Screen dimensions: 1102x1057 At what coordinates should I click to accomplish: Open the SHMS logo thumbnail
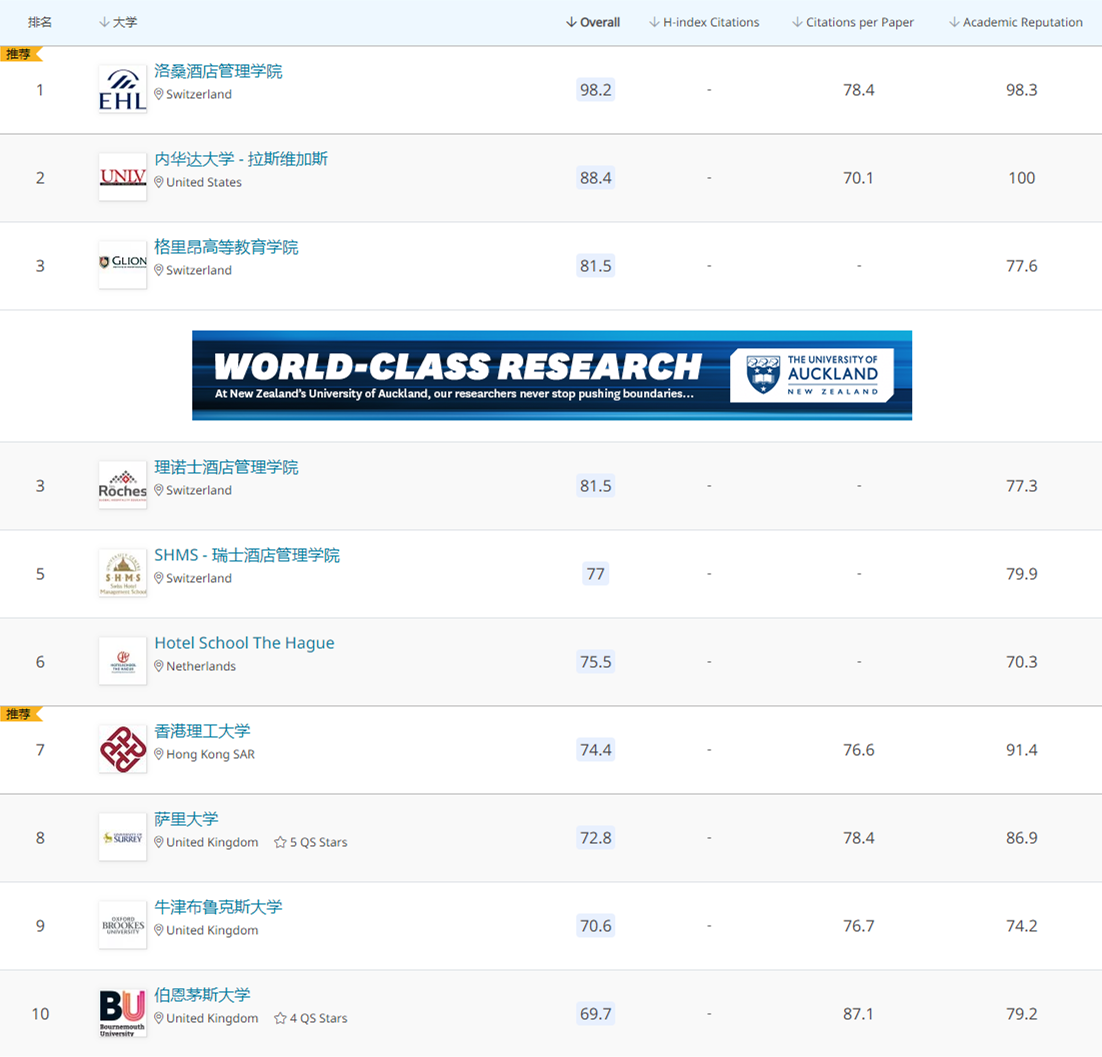(x=123, y=573)
